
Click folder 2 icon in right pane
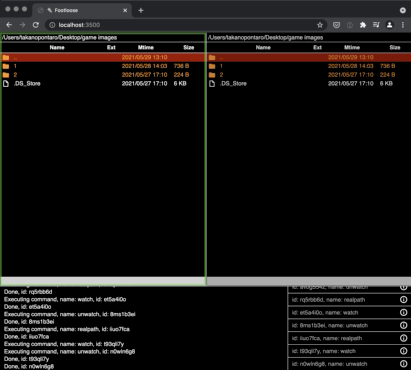click(212, 75)
